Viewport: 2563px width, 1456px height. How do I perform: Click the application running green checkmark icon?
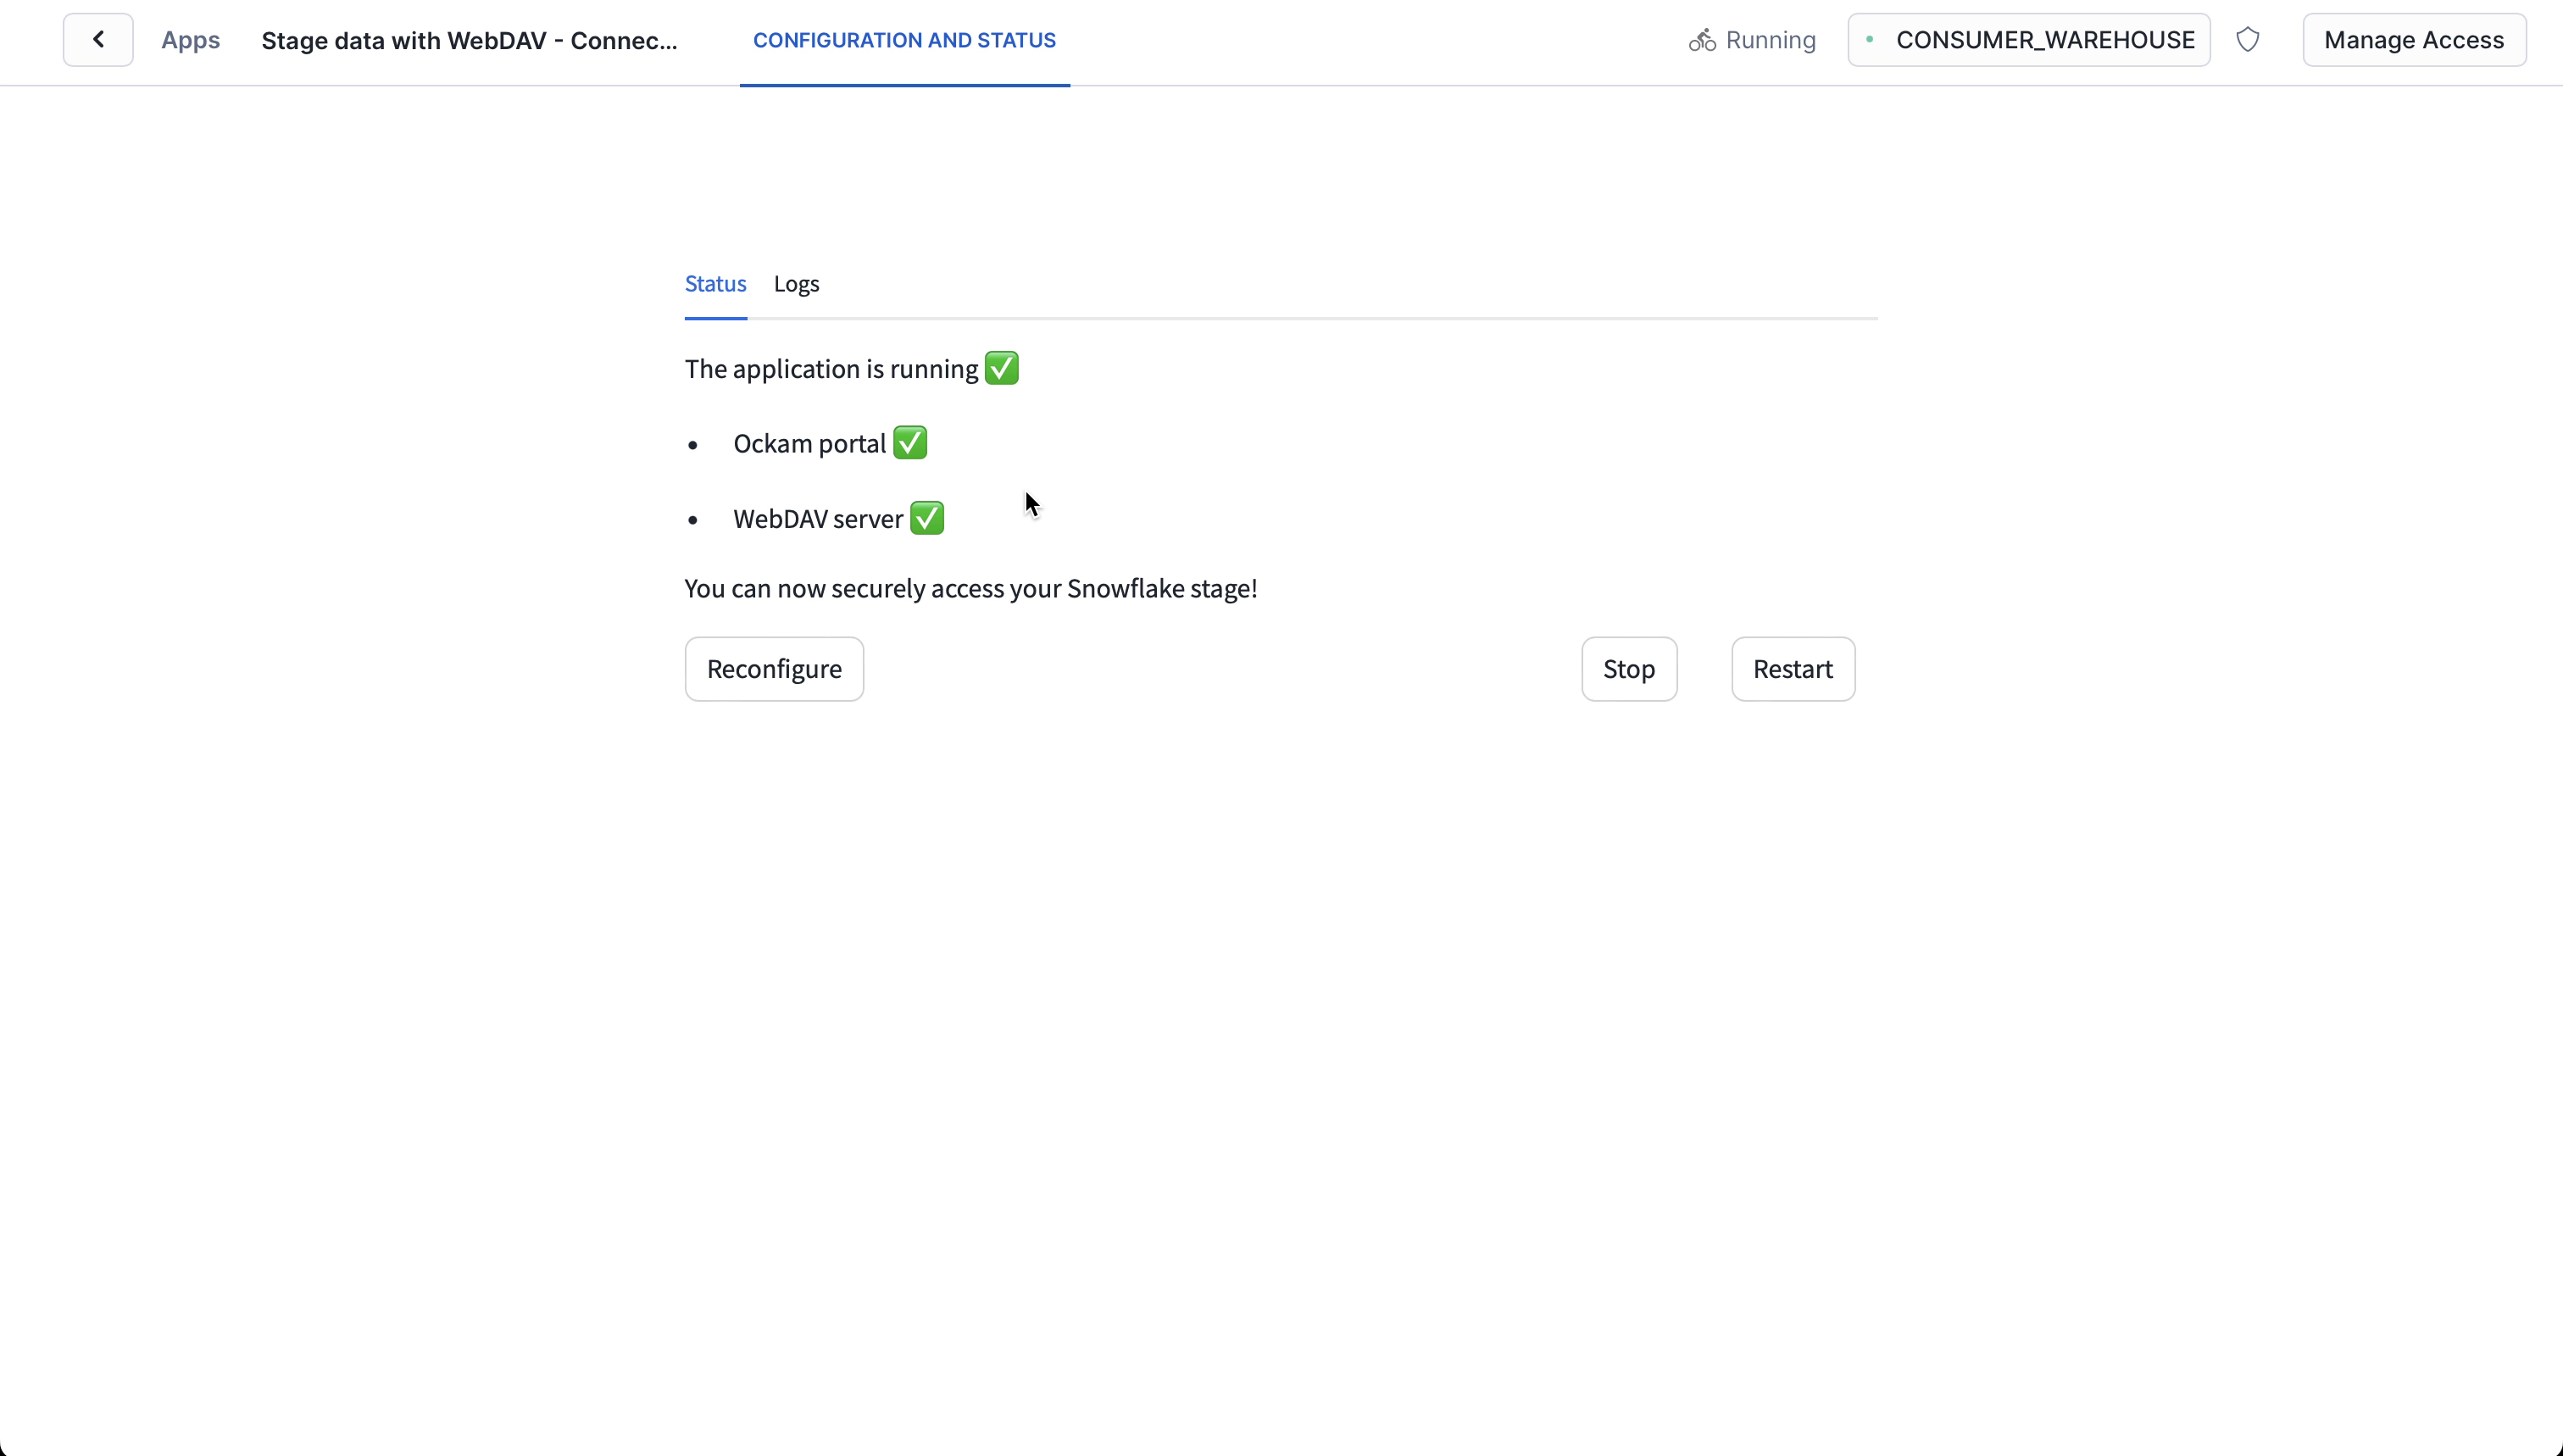pyautogui.click(x=1002, y=368)
